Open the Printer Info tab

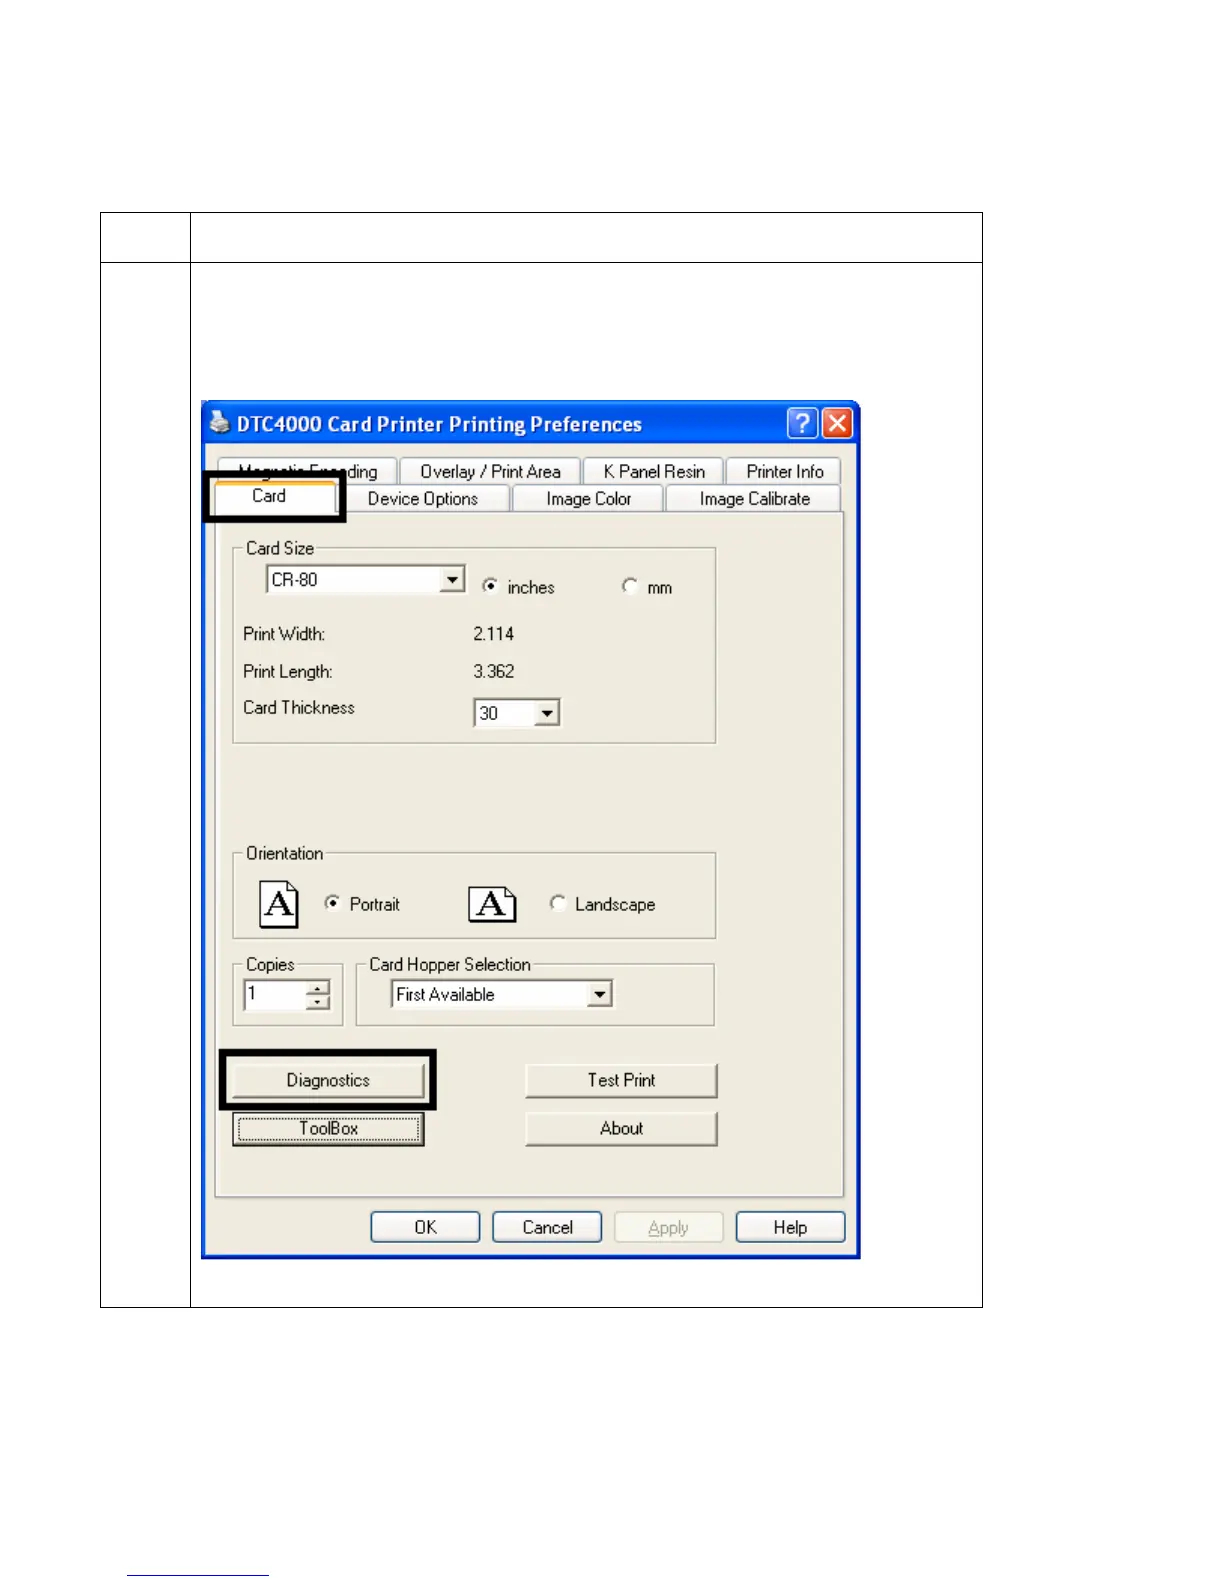(784, 472)
